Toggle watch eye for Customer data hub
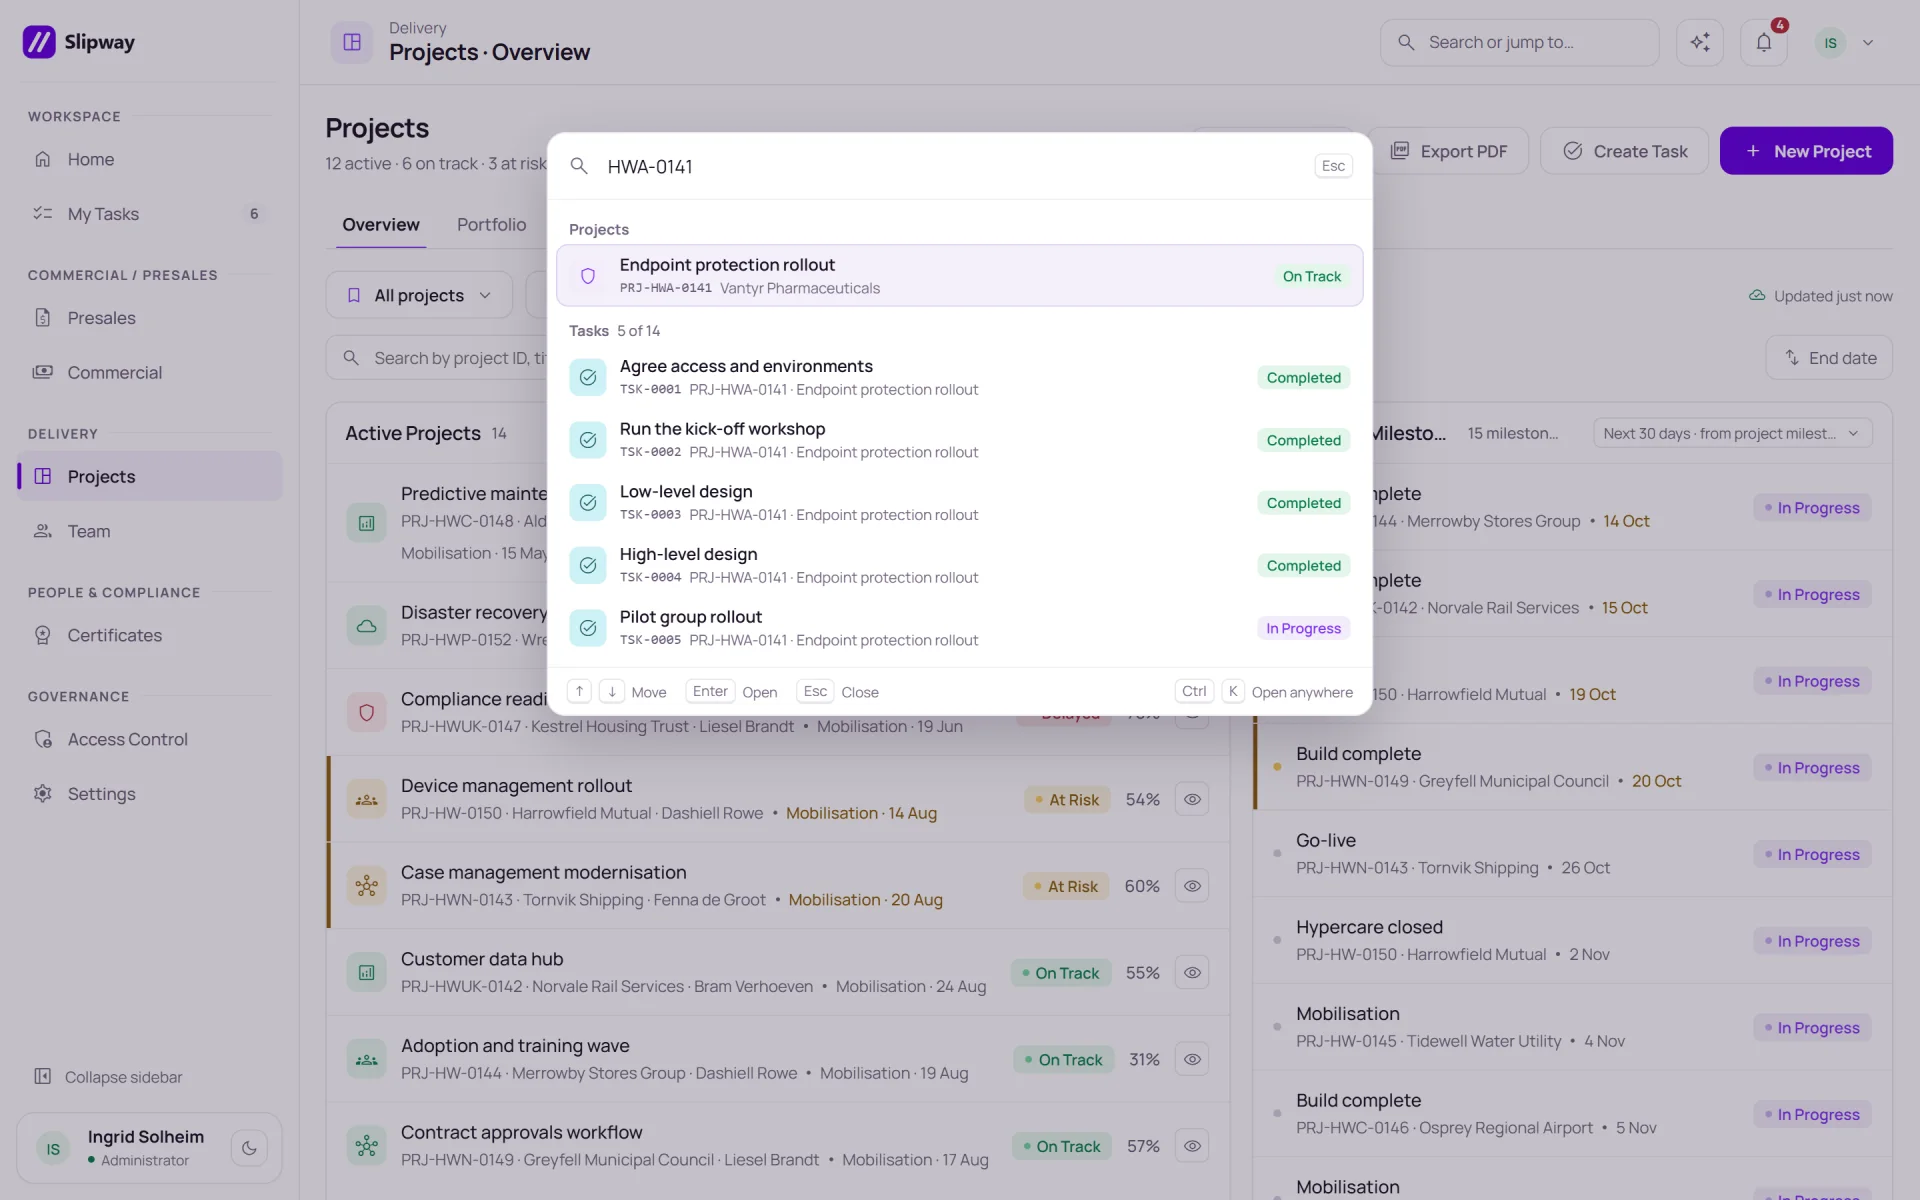The height and width of the screenshot is (1200, 1920). (x=1192, y=972)
